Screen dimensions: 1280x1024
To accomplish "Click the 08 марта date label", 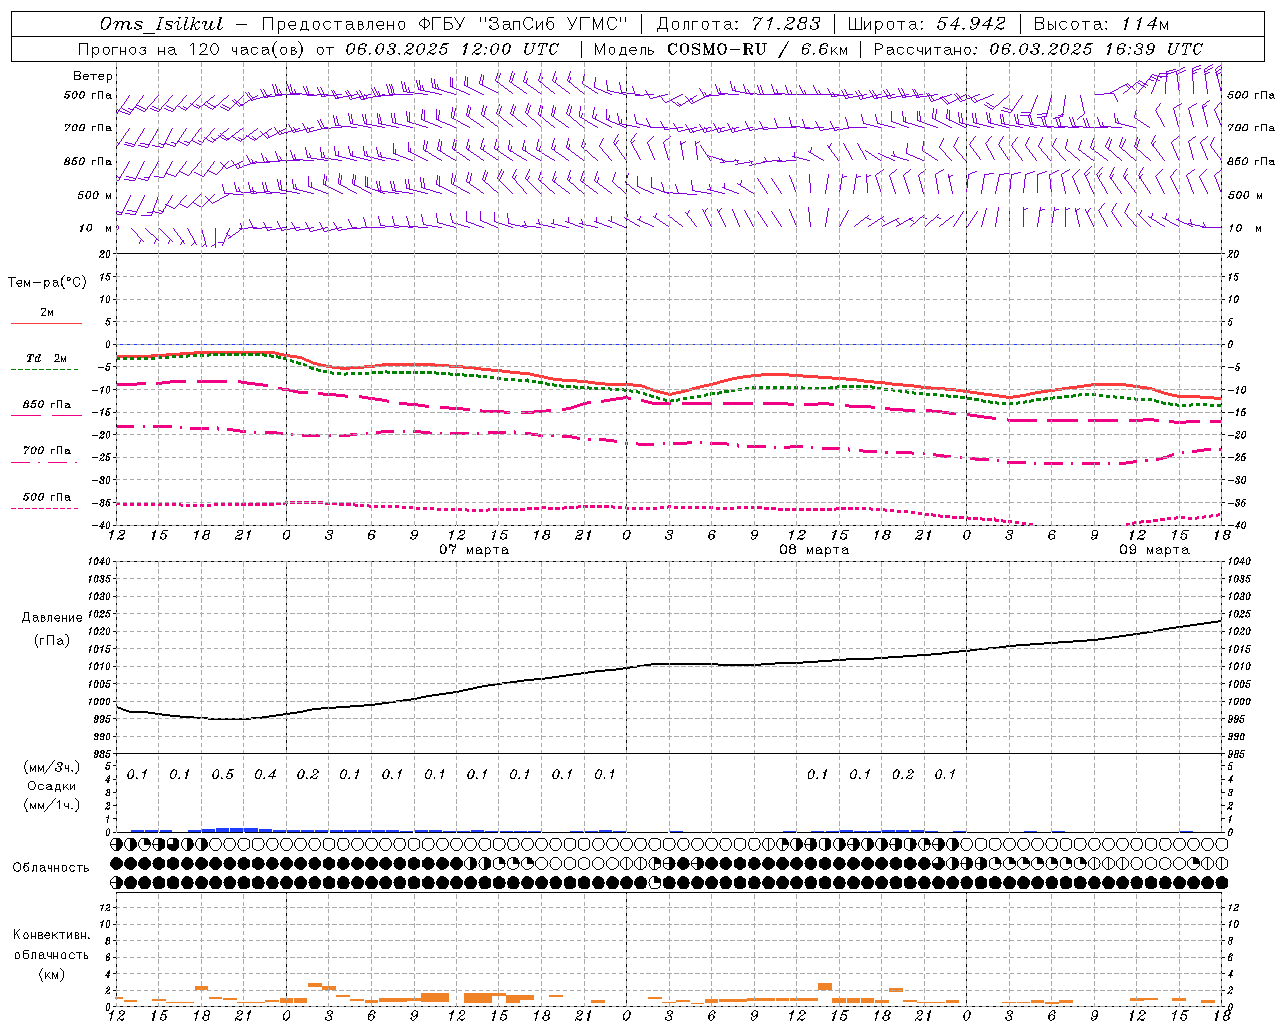I will pyautogui.click(x=814, y=550).
